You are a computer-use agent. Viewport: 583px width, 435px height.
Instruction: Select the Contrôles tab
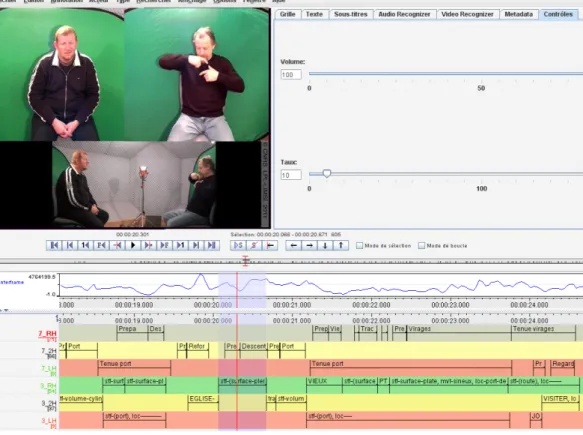pyautogui.click(x=558, y=14)
